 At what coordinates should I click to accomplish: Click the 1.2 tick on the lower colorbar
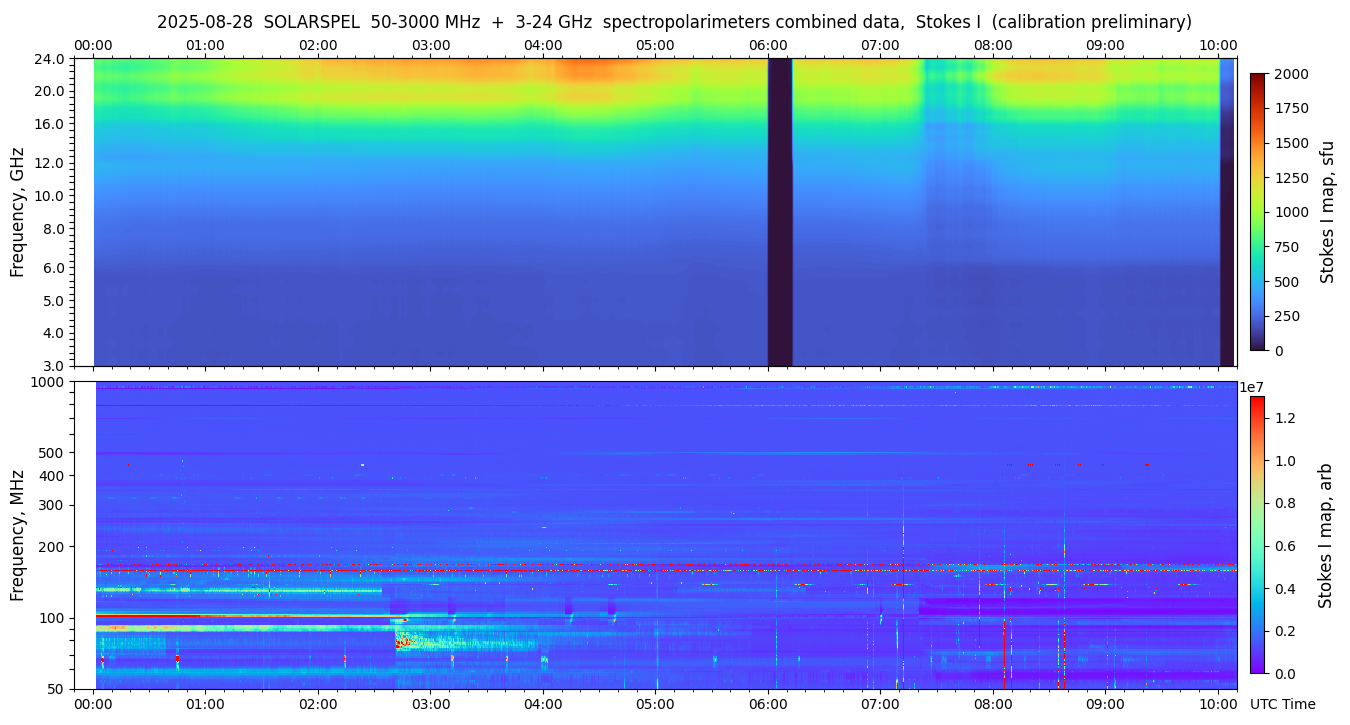pos(1287,418)
